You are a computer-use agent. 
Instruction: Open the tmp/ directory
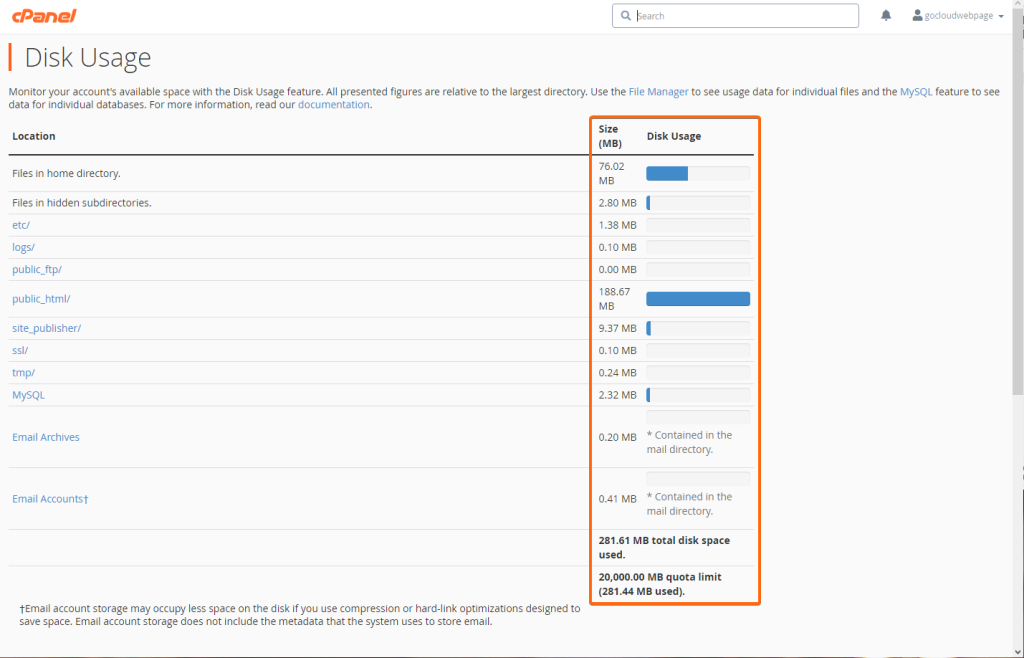[23, 372]
